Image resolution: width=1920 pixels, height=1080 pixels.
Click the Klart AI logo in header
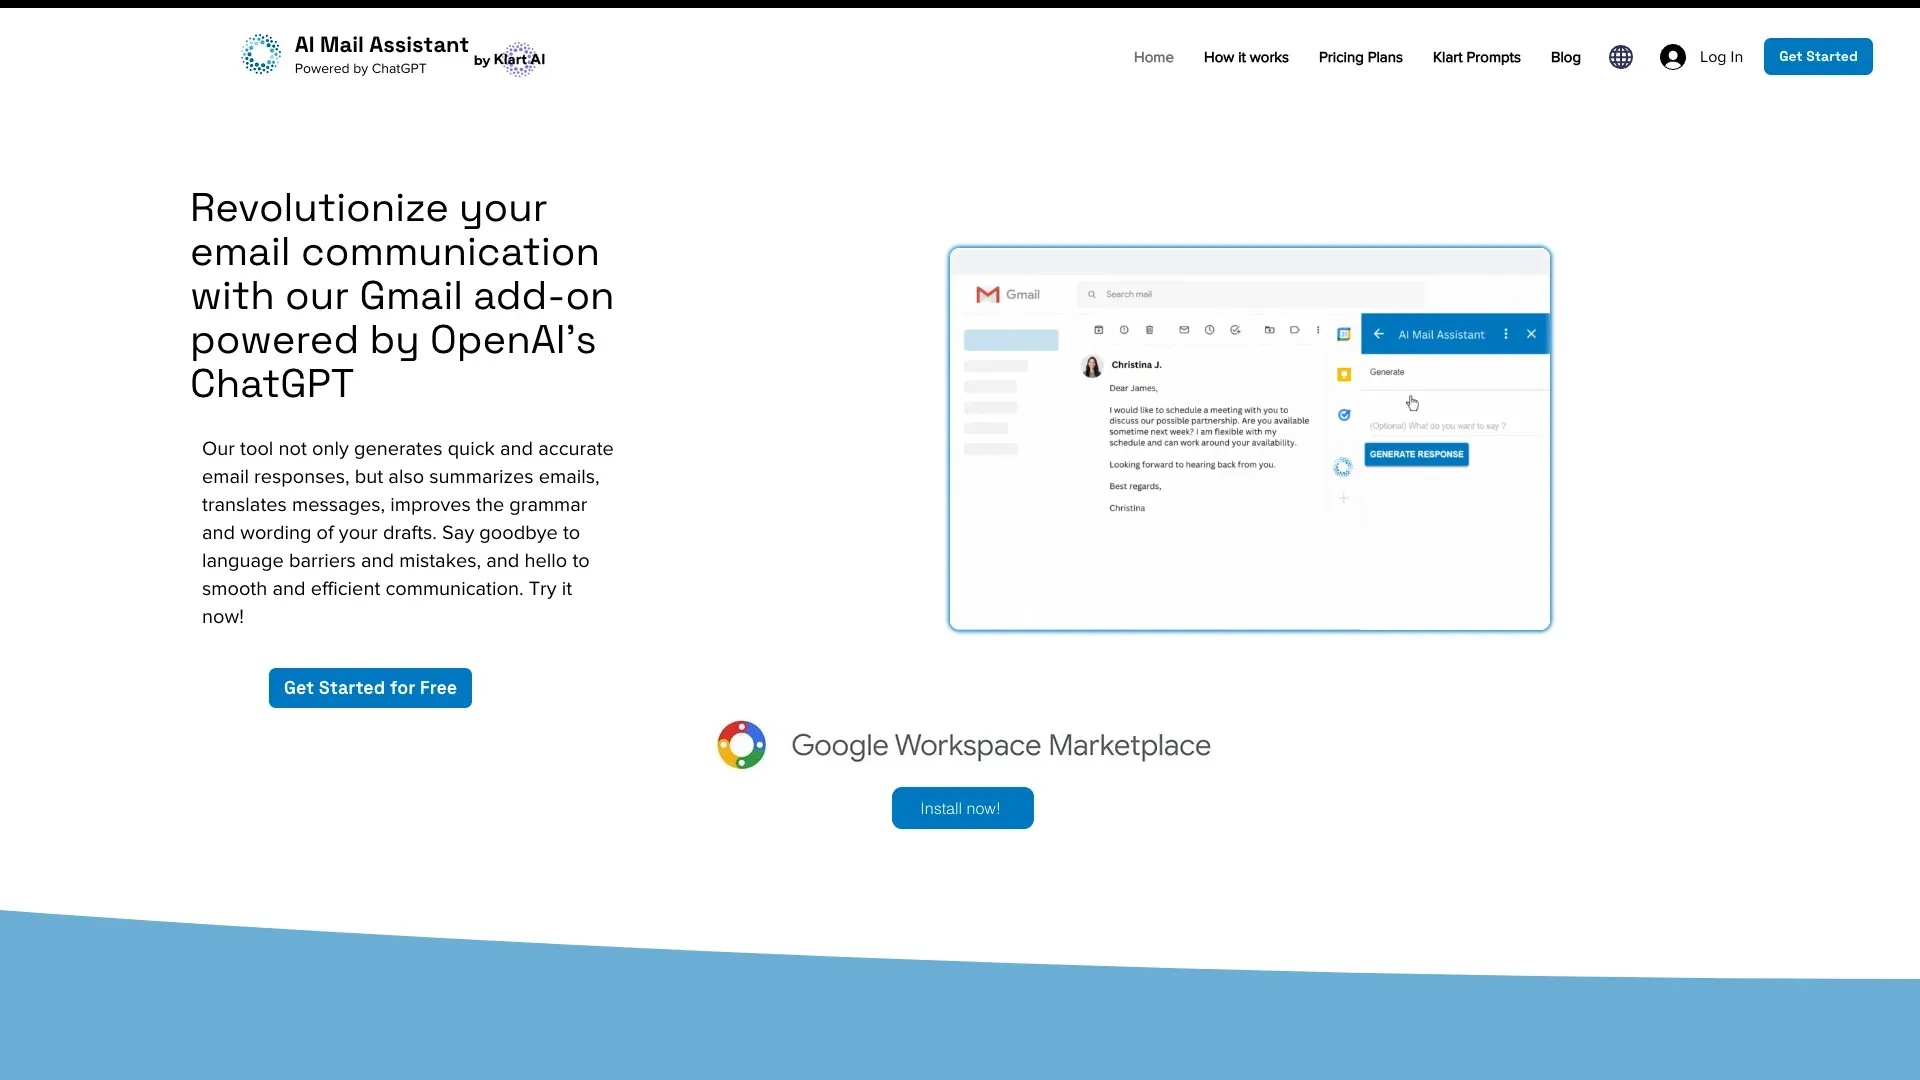pos(510,59)
